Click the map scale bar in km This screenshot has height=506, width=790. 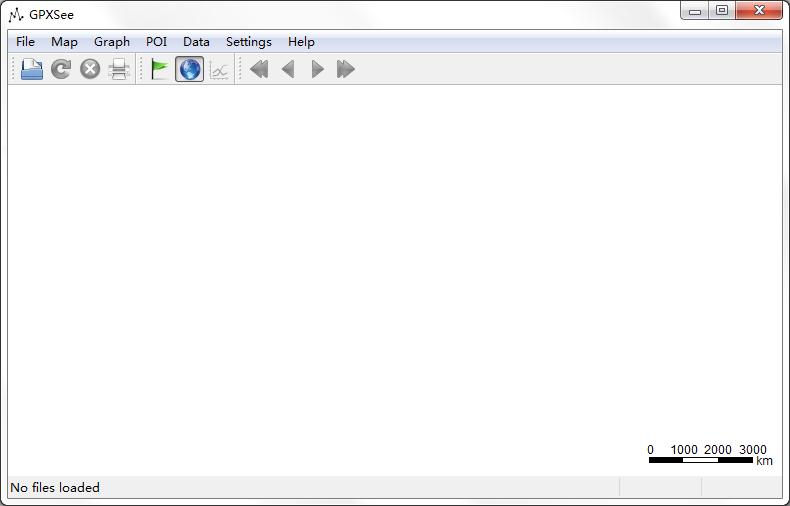(710, 455)
